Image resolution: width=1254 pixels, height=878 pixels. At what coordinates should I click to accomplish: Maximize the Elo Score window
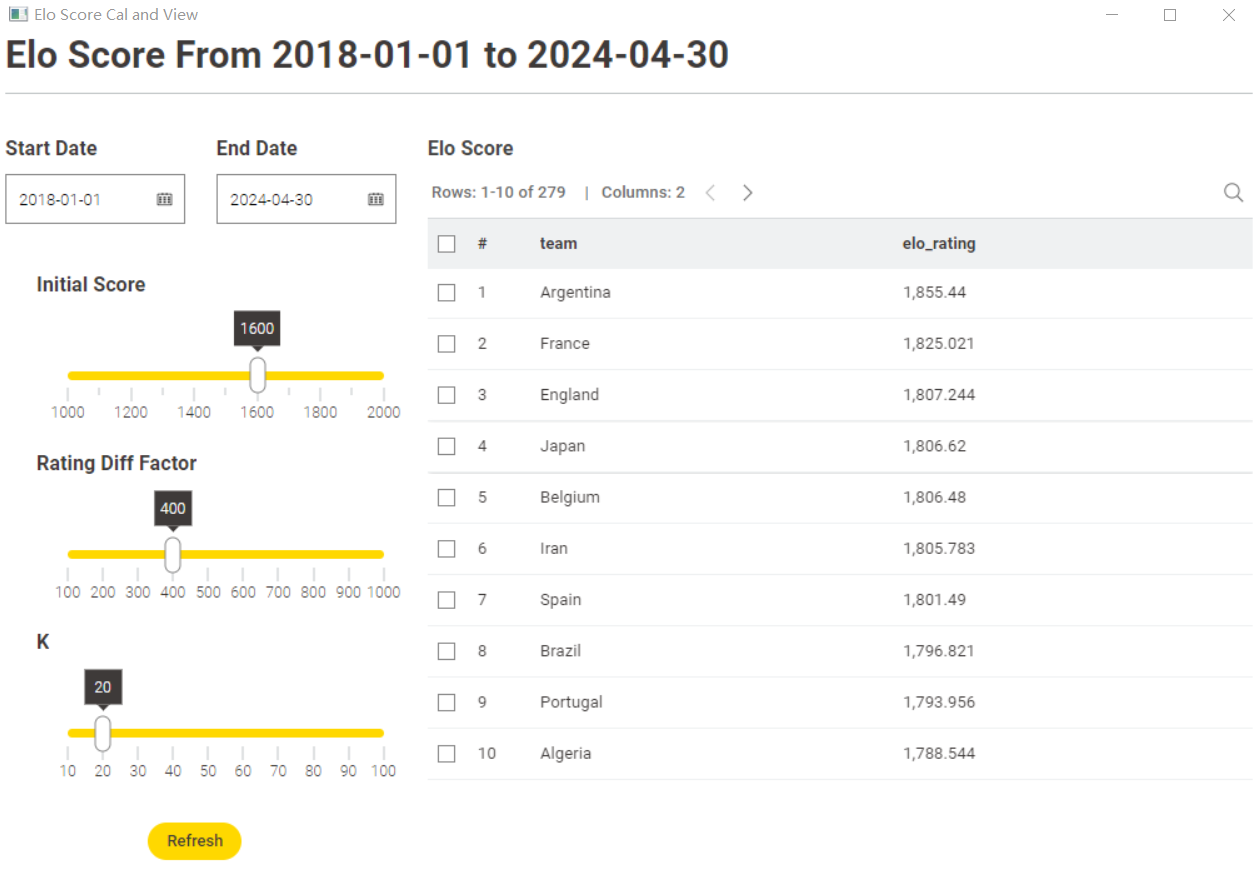1170,15
